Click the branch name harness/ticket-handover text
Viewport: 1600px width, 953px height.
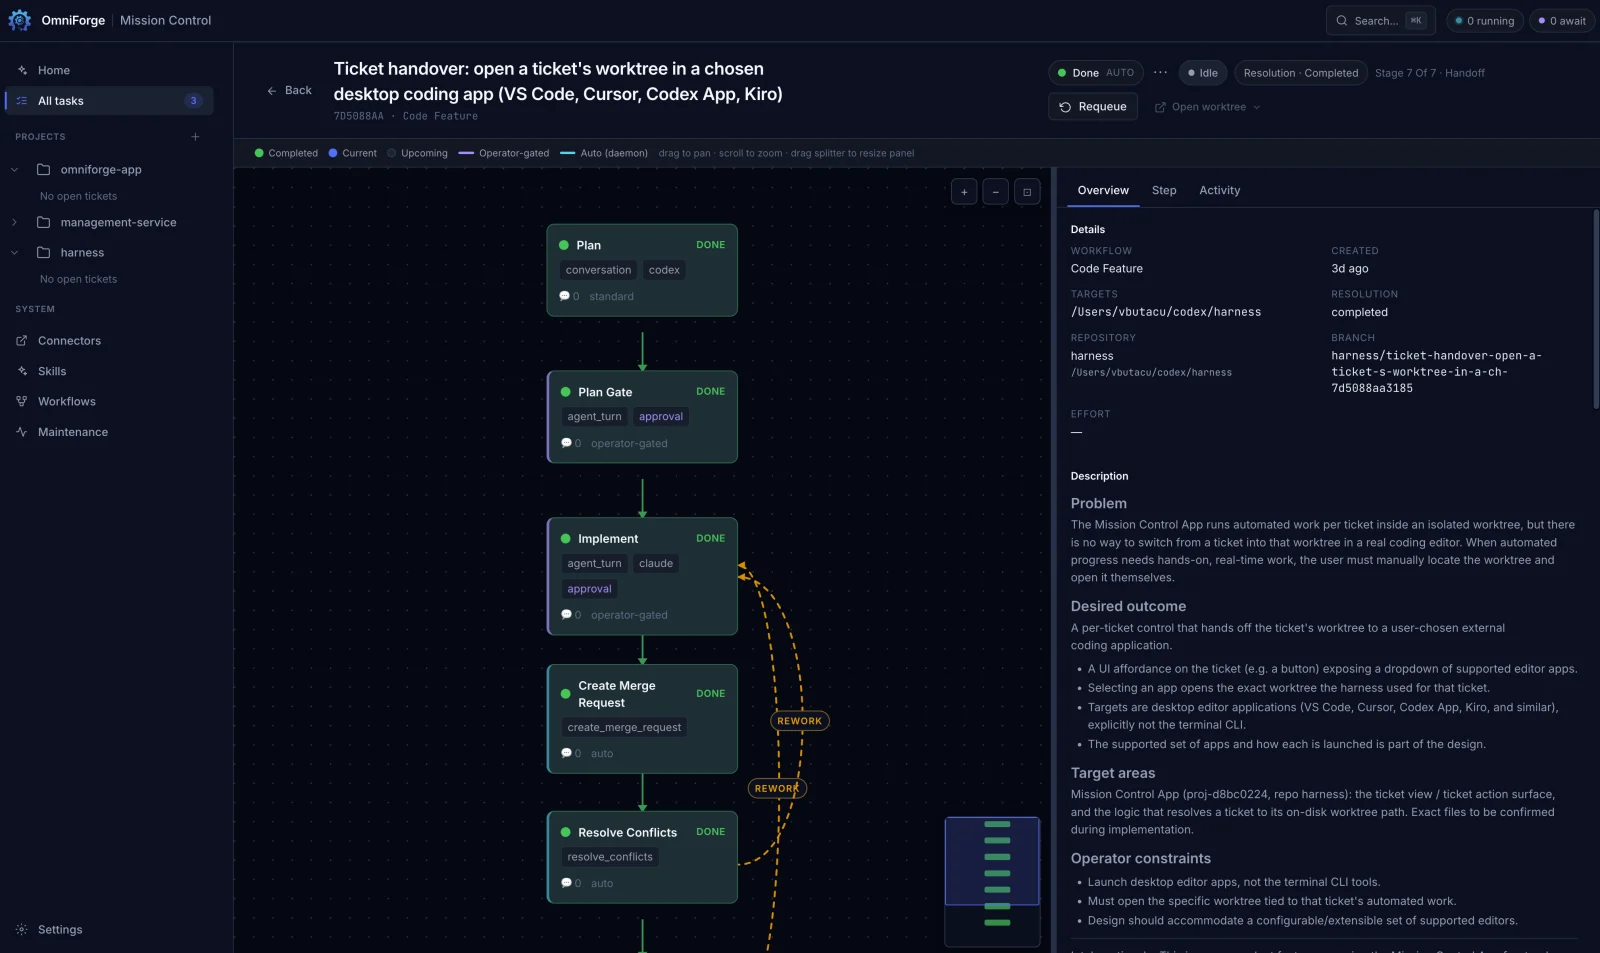[1436, 372]
